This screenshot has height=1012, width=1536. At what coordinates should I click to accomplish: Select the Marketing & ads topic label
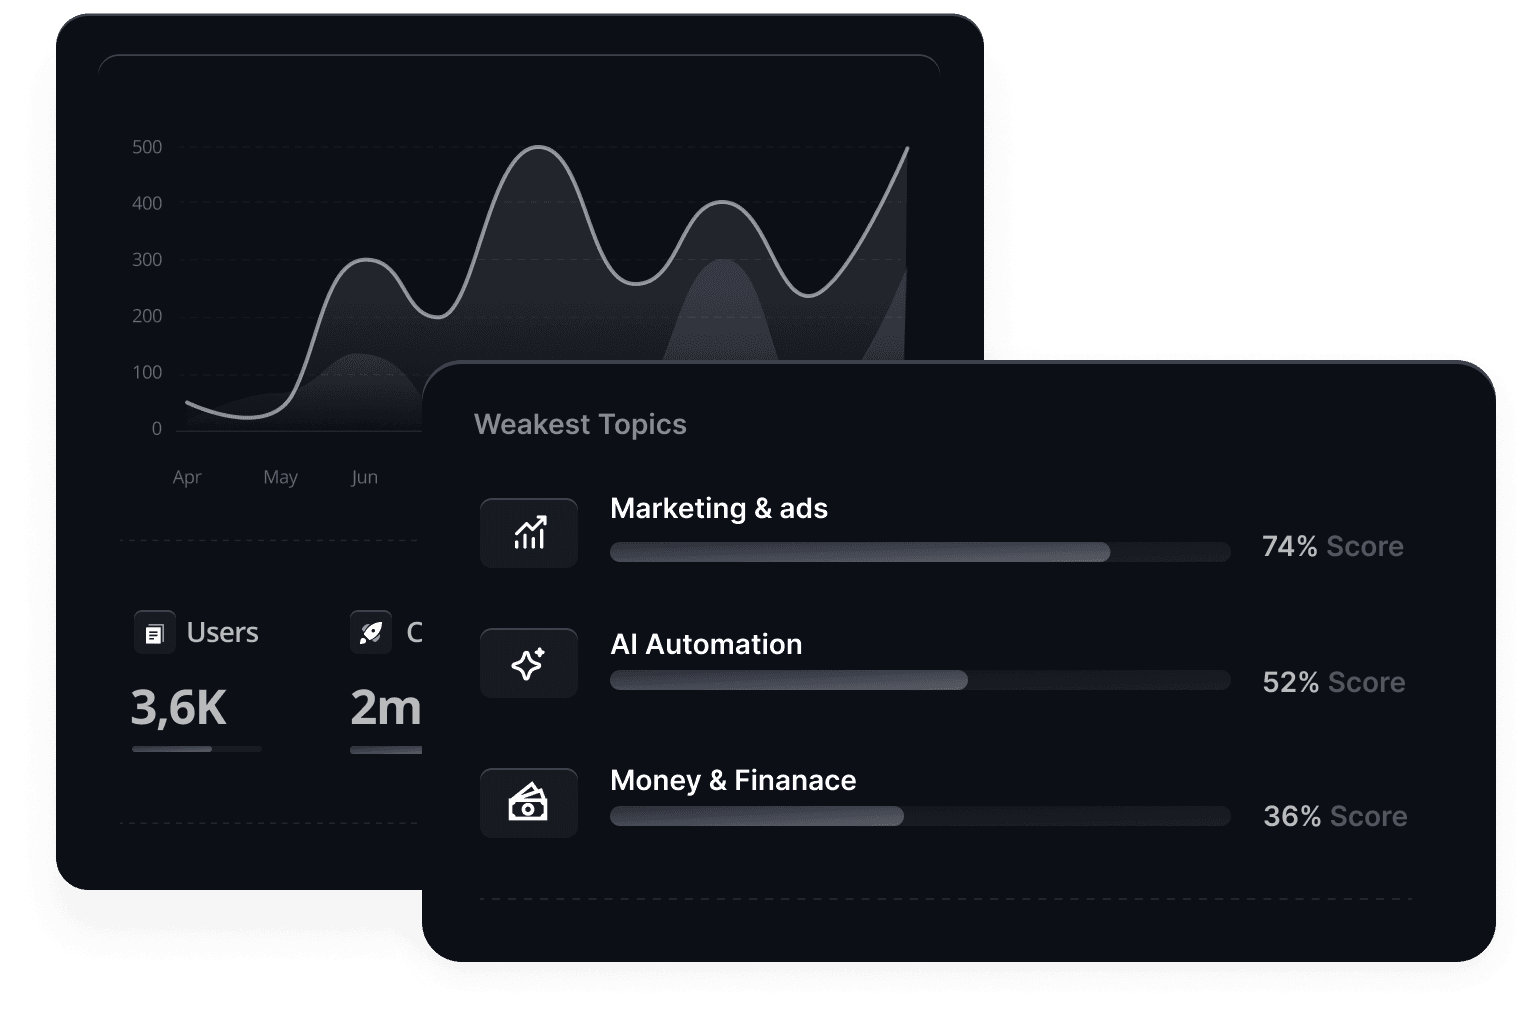[x=719, y=508]
